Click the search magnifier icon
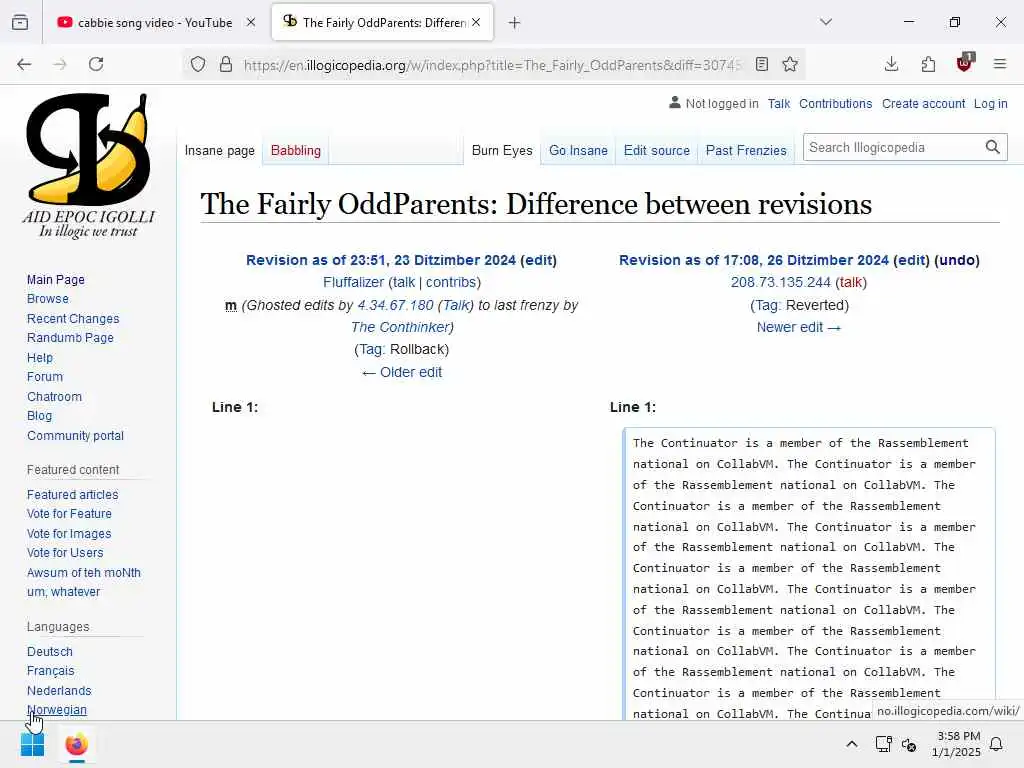This screenshot has width=1024, height=768. pos(993,148)
